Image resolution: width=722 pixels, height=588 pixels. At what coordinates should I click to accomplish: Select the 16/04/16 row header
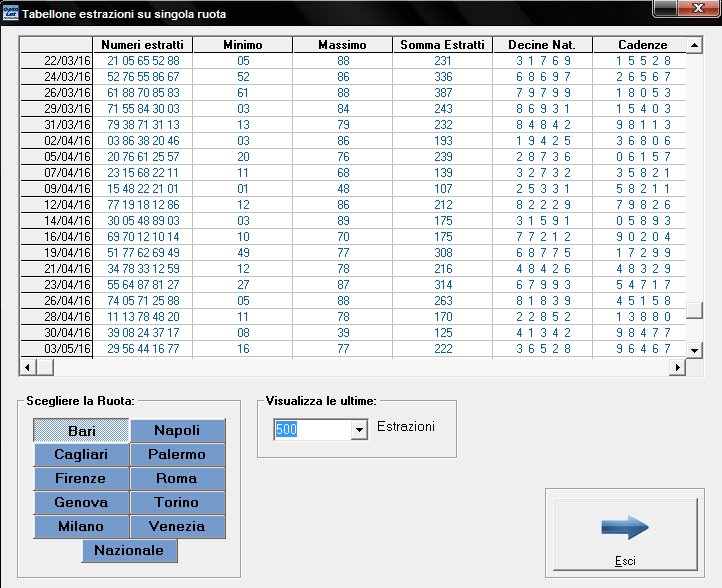tap(56, 237)
